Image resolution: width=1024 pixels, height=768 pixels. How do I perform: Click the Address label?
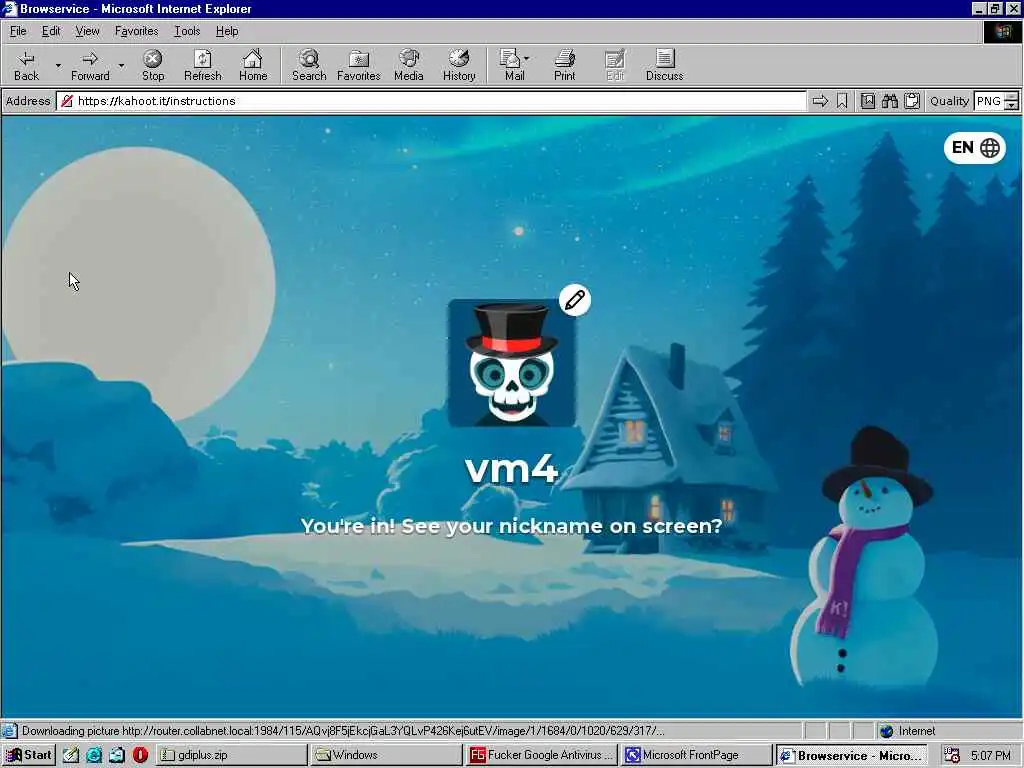click(x=28, y=101)
